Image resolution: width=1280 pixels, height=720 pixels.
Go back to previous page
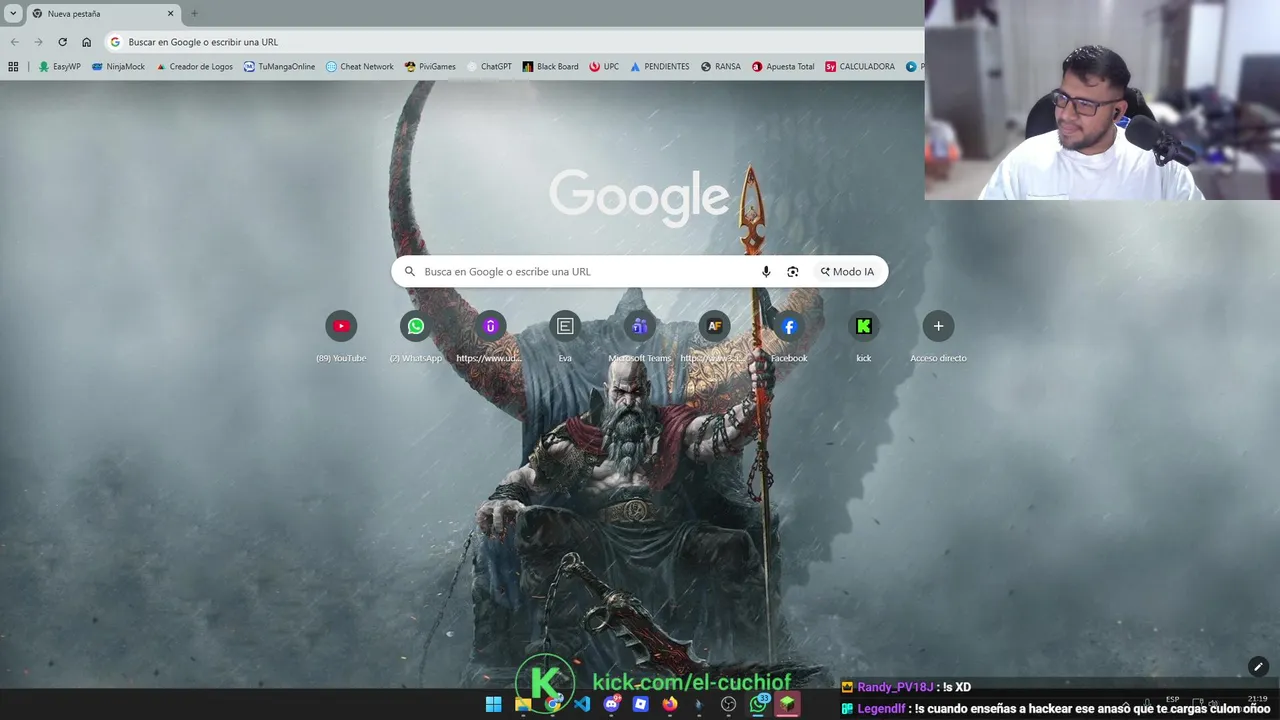14,42
